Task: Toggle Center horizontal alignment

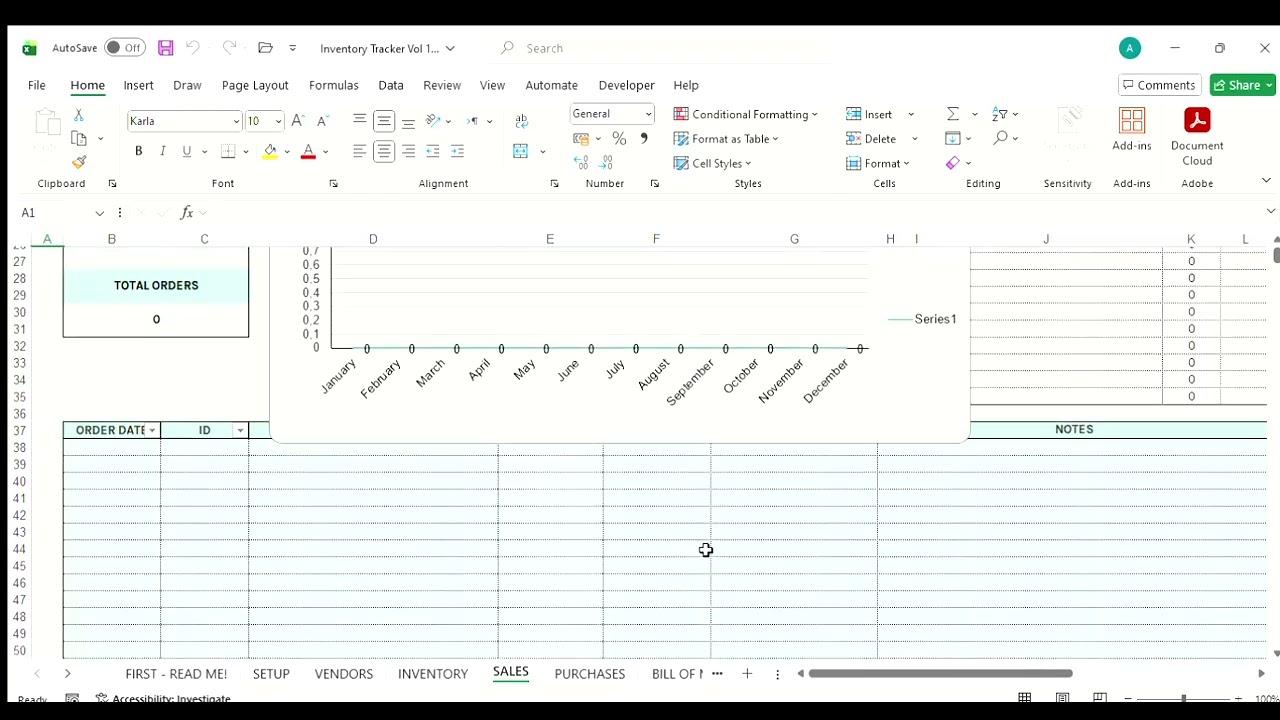Action: point(384,151)
